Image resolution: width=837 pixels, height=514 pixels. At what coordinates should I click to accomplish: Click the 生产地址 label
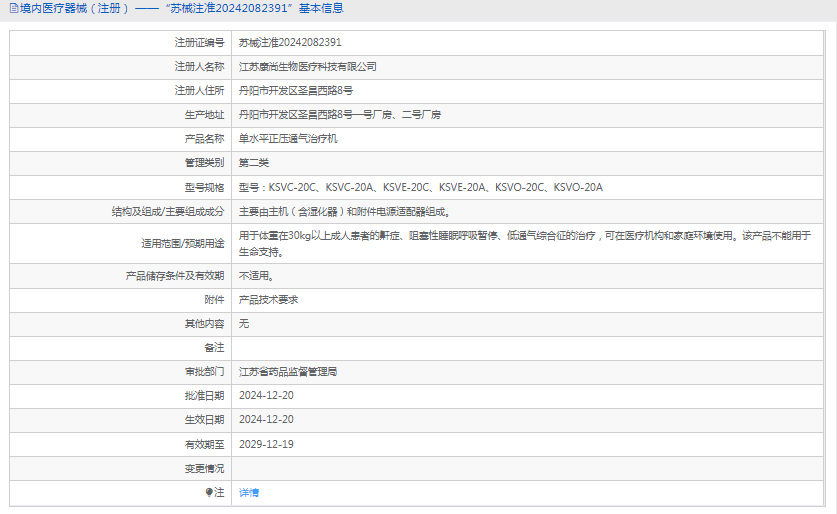click(x=204, y=115)
